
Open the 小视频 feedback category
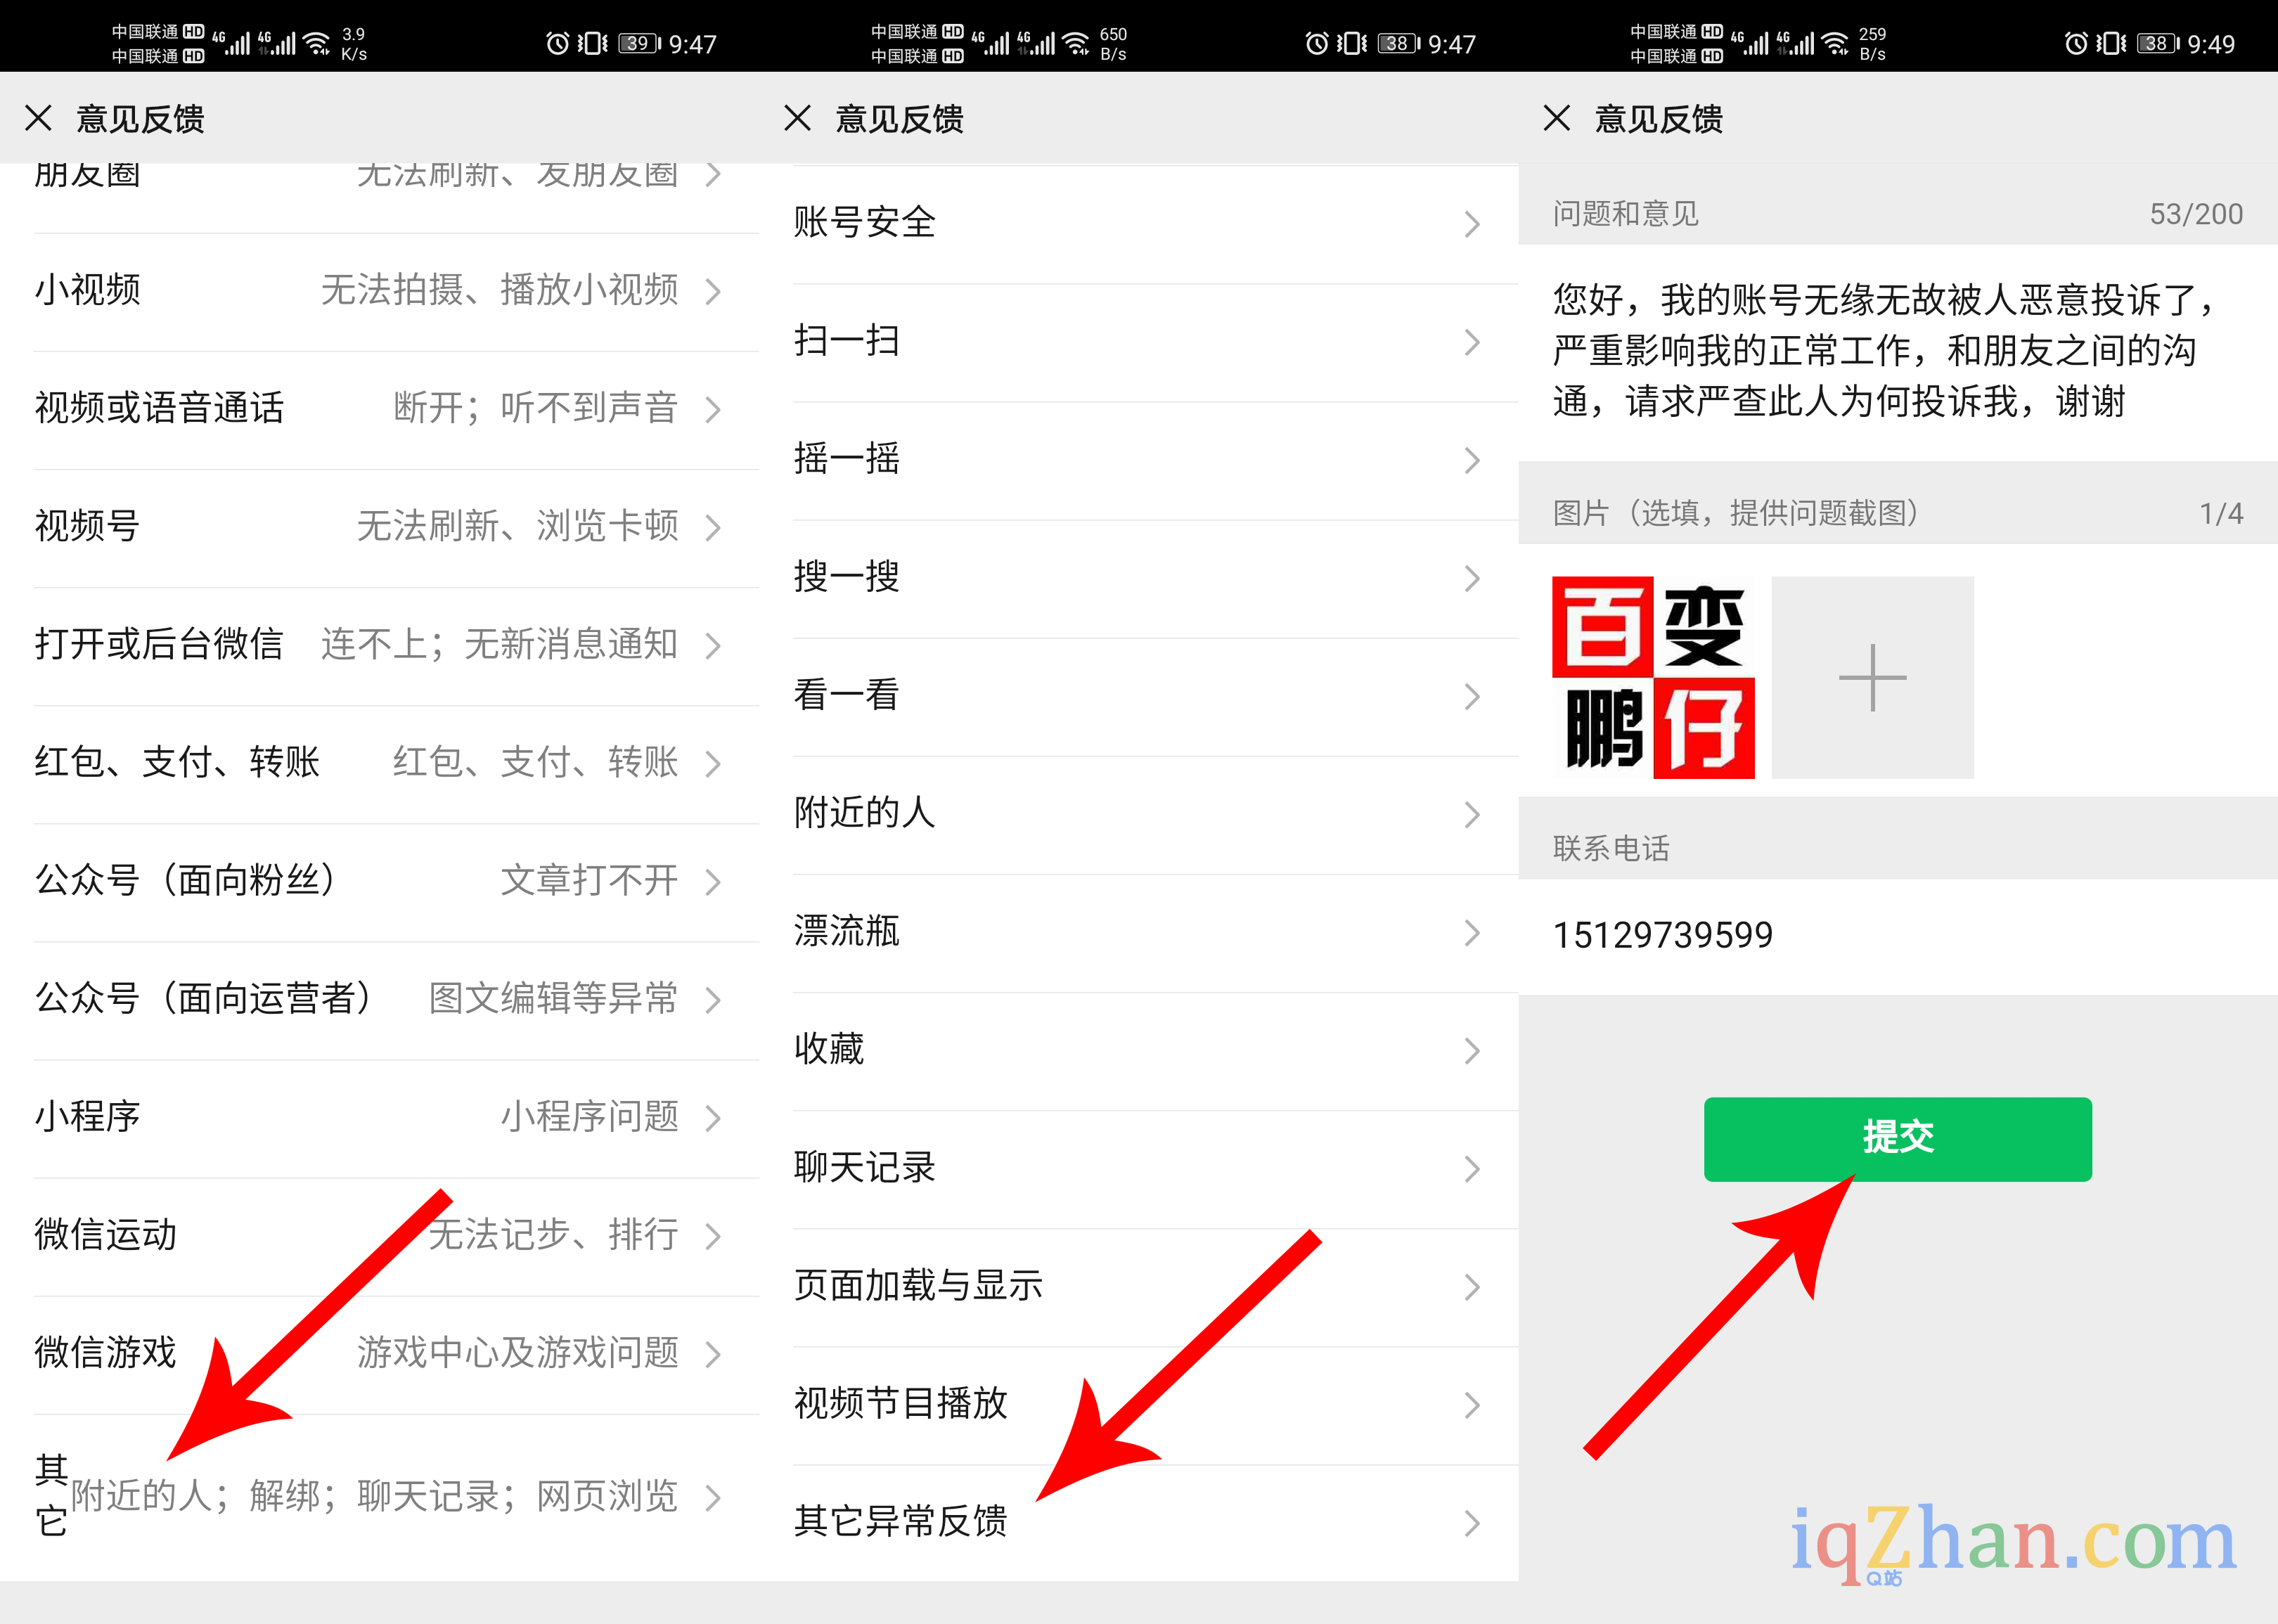(379, 291)
